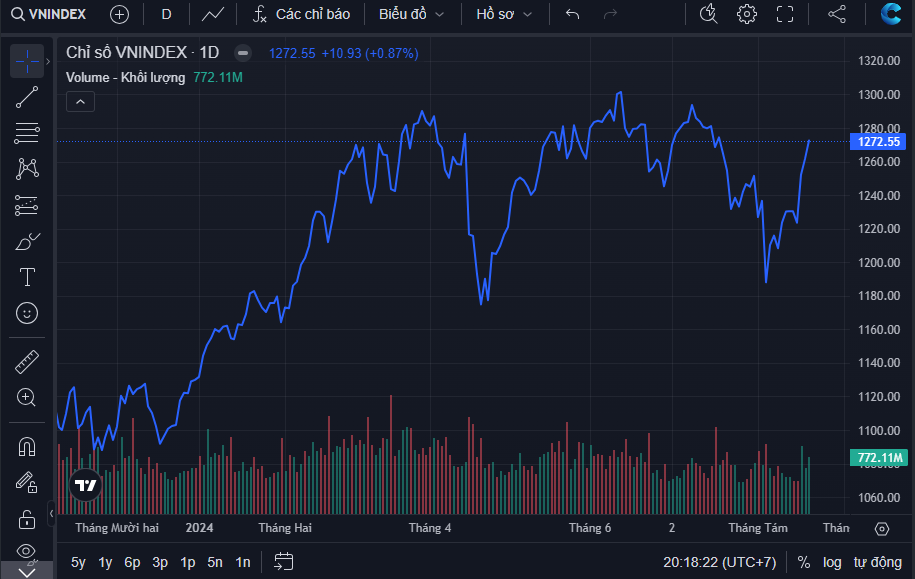Expand the Hồ sơ dropdown menu
Image resolution: width=915 pixels, height=579 pixels.
coord(504,14)
